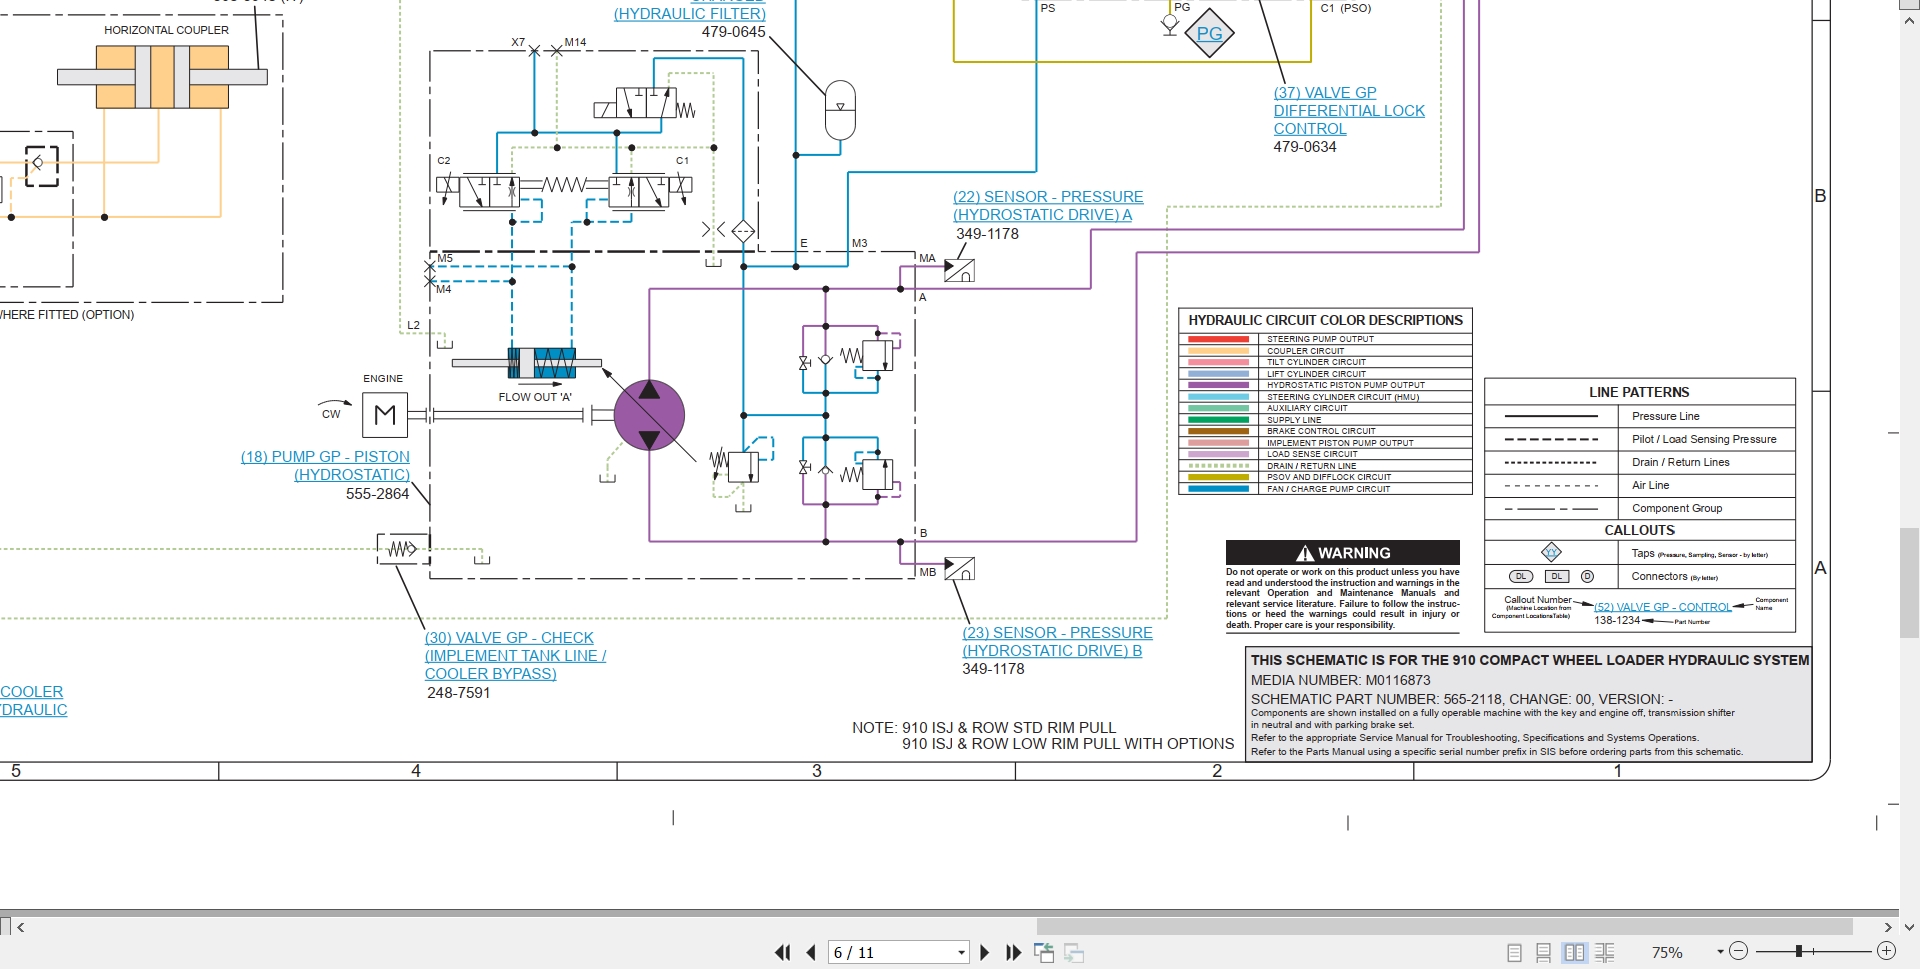Click the vertical scrollbar up arrow
Screen dimensions: 1920x969
[1910, 22]
